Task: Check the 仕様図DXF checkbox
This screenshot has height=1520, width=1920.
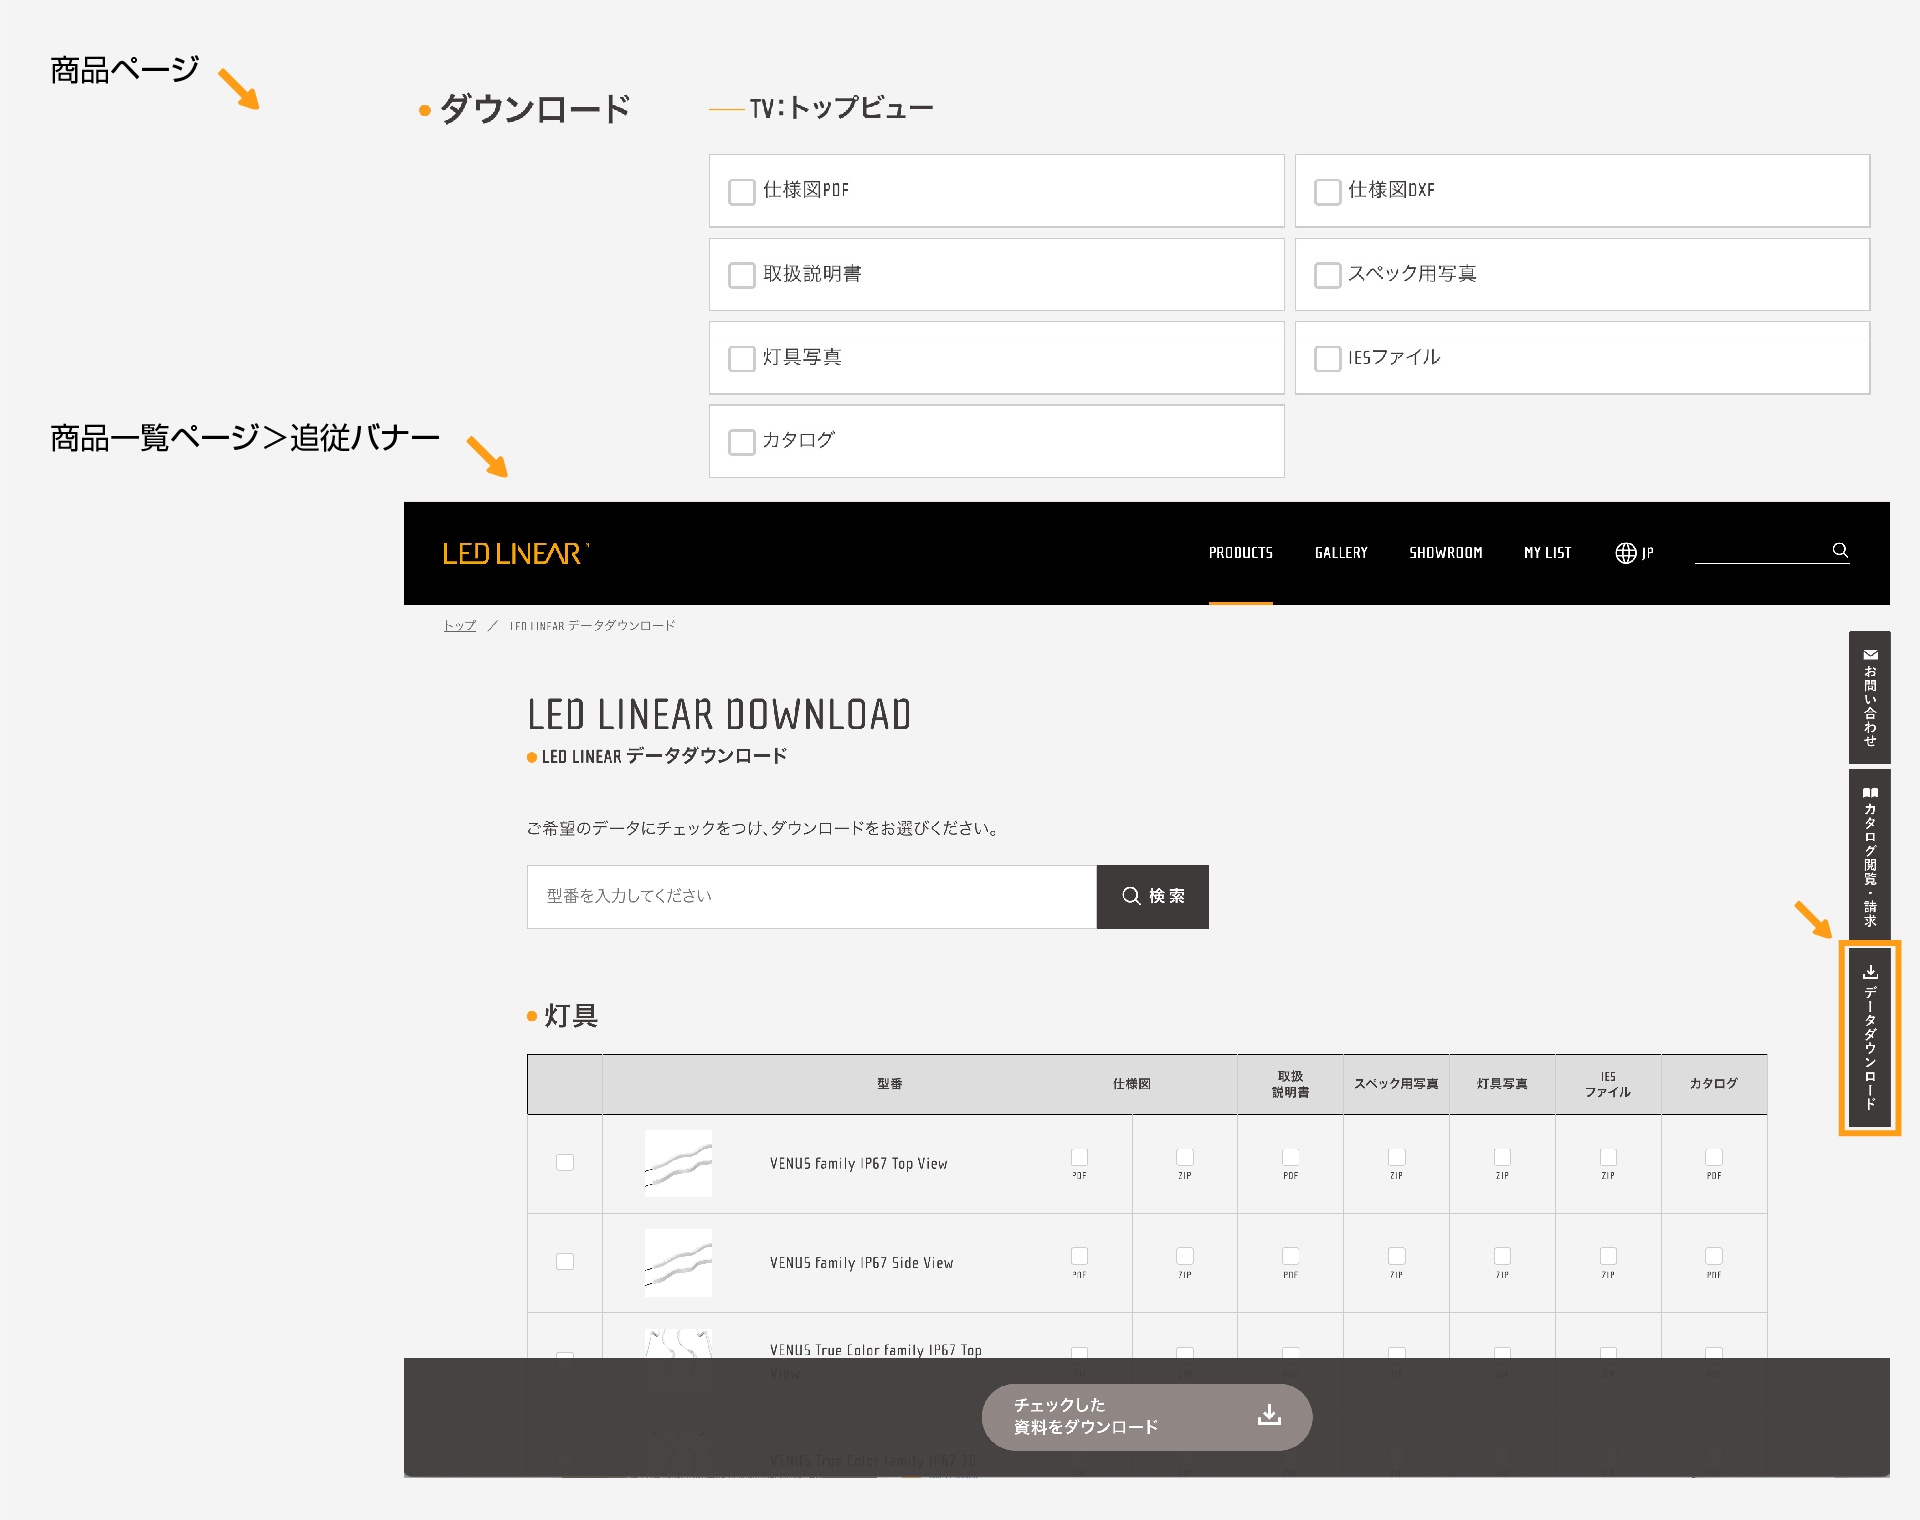Action: (1327, 192)
